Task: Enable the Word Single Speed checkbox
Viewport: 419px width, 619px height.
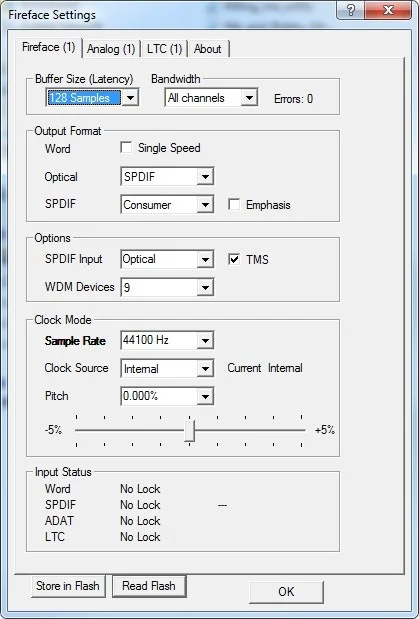Action: point(126,148)
